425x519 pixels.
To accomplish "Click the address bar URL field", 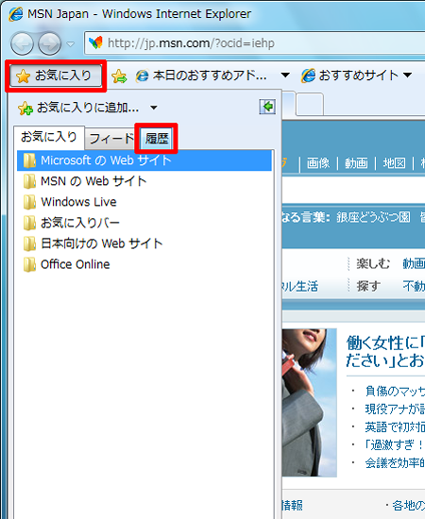I will (255, 43).
